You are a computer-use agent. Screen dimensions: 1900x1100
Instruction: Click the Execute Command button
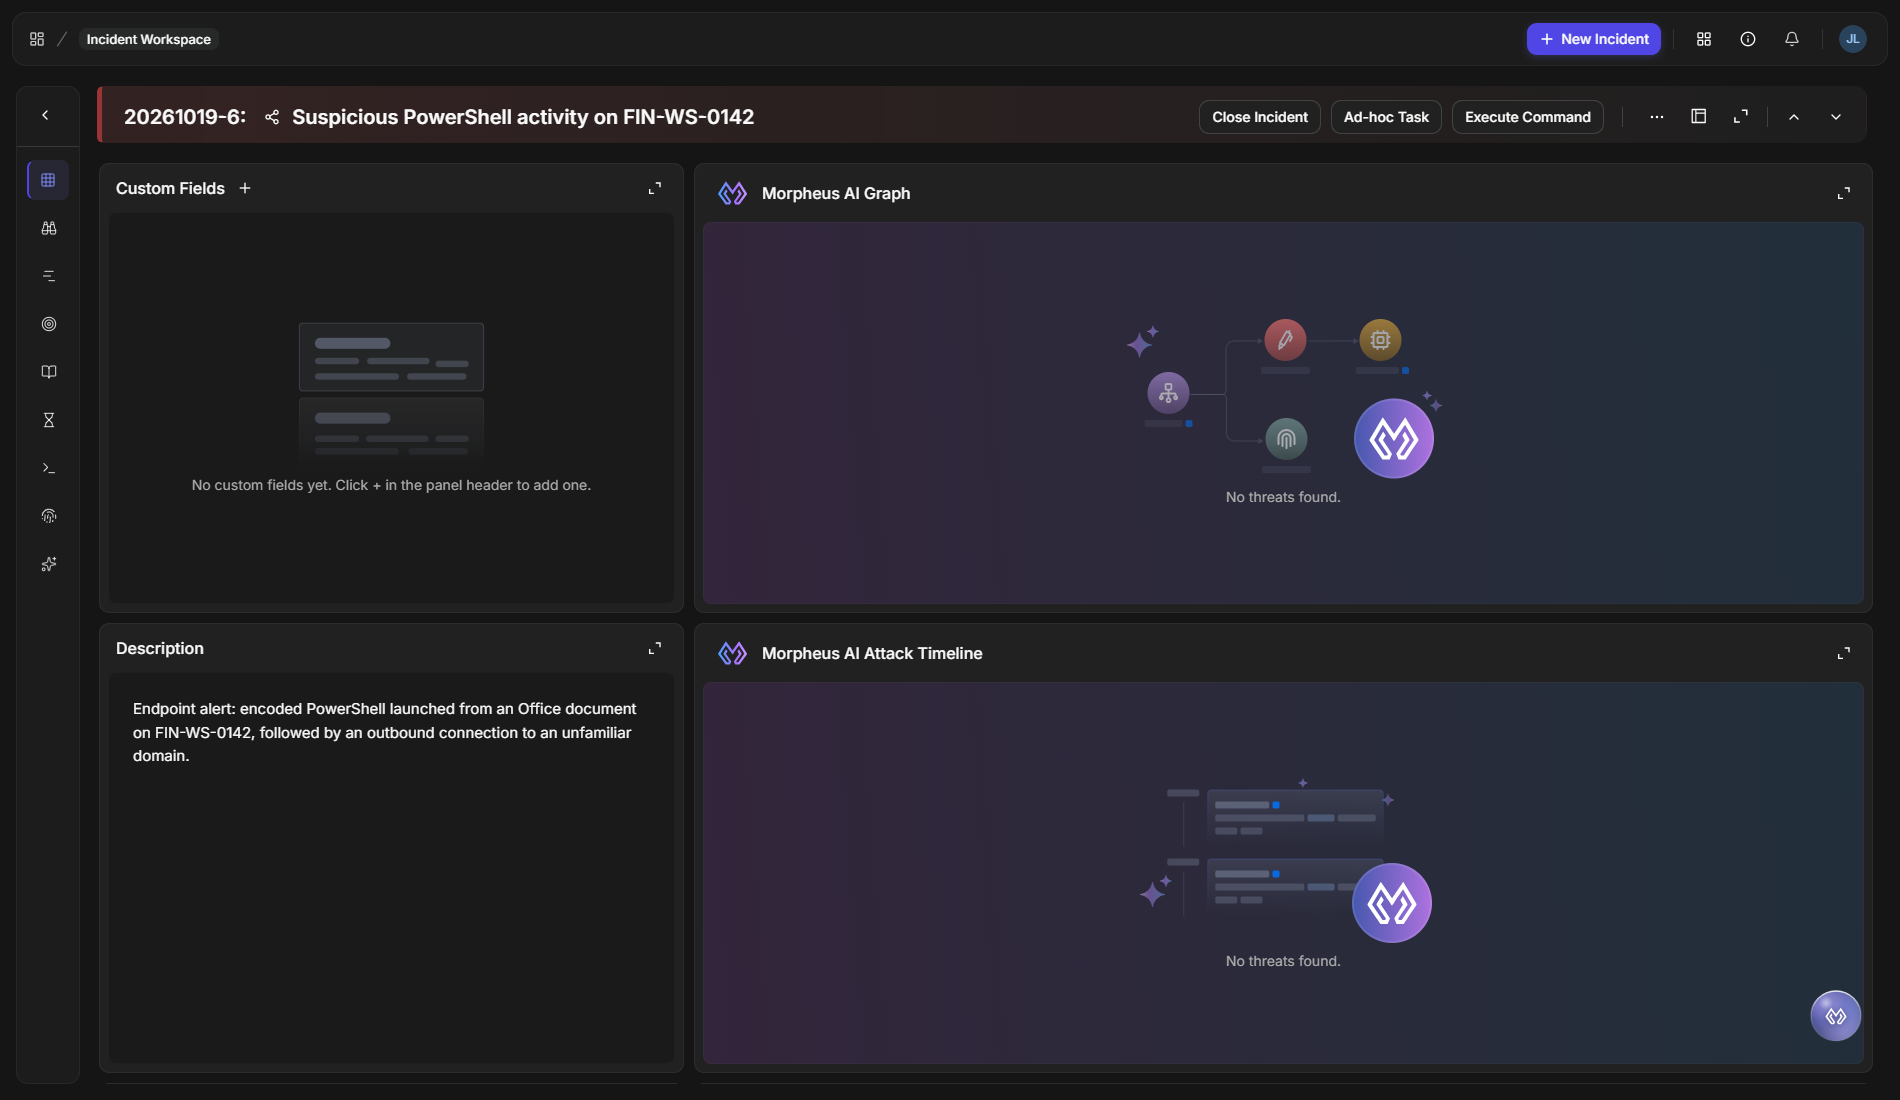coord(1528,117)
